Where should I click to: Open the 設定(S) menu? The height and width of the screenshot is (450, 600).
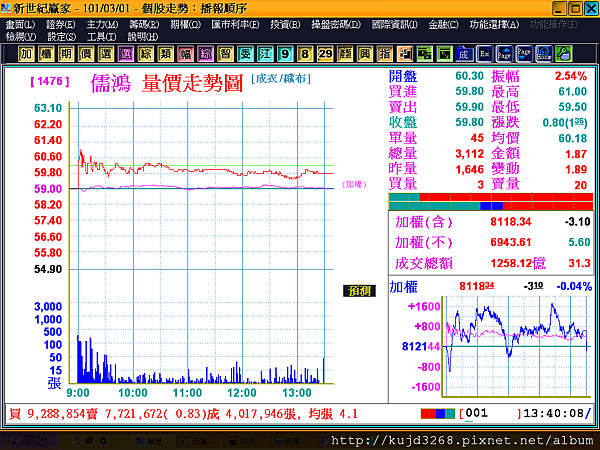point(62,37)
